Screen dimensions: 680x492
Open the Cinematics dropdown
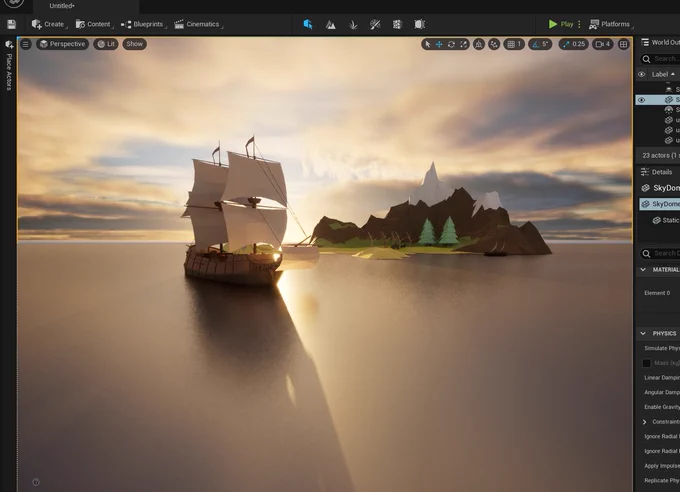(x=198, y=24)
